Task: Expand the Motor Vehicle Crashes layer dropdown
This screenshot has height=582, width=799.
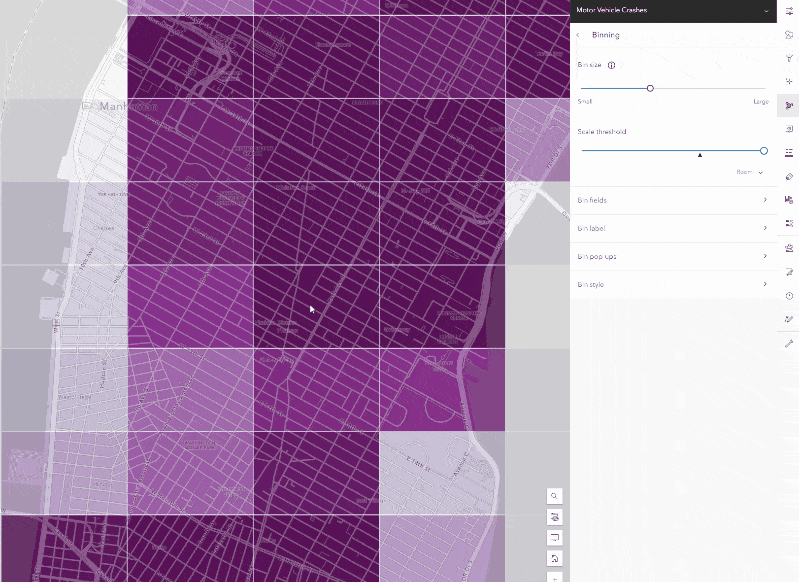Action: click(766, 10)
